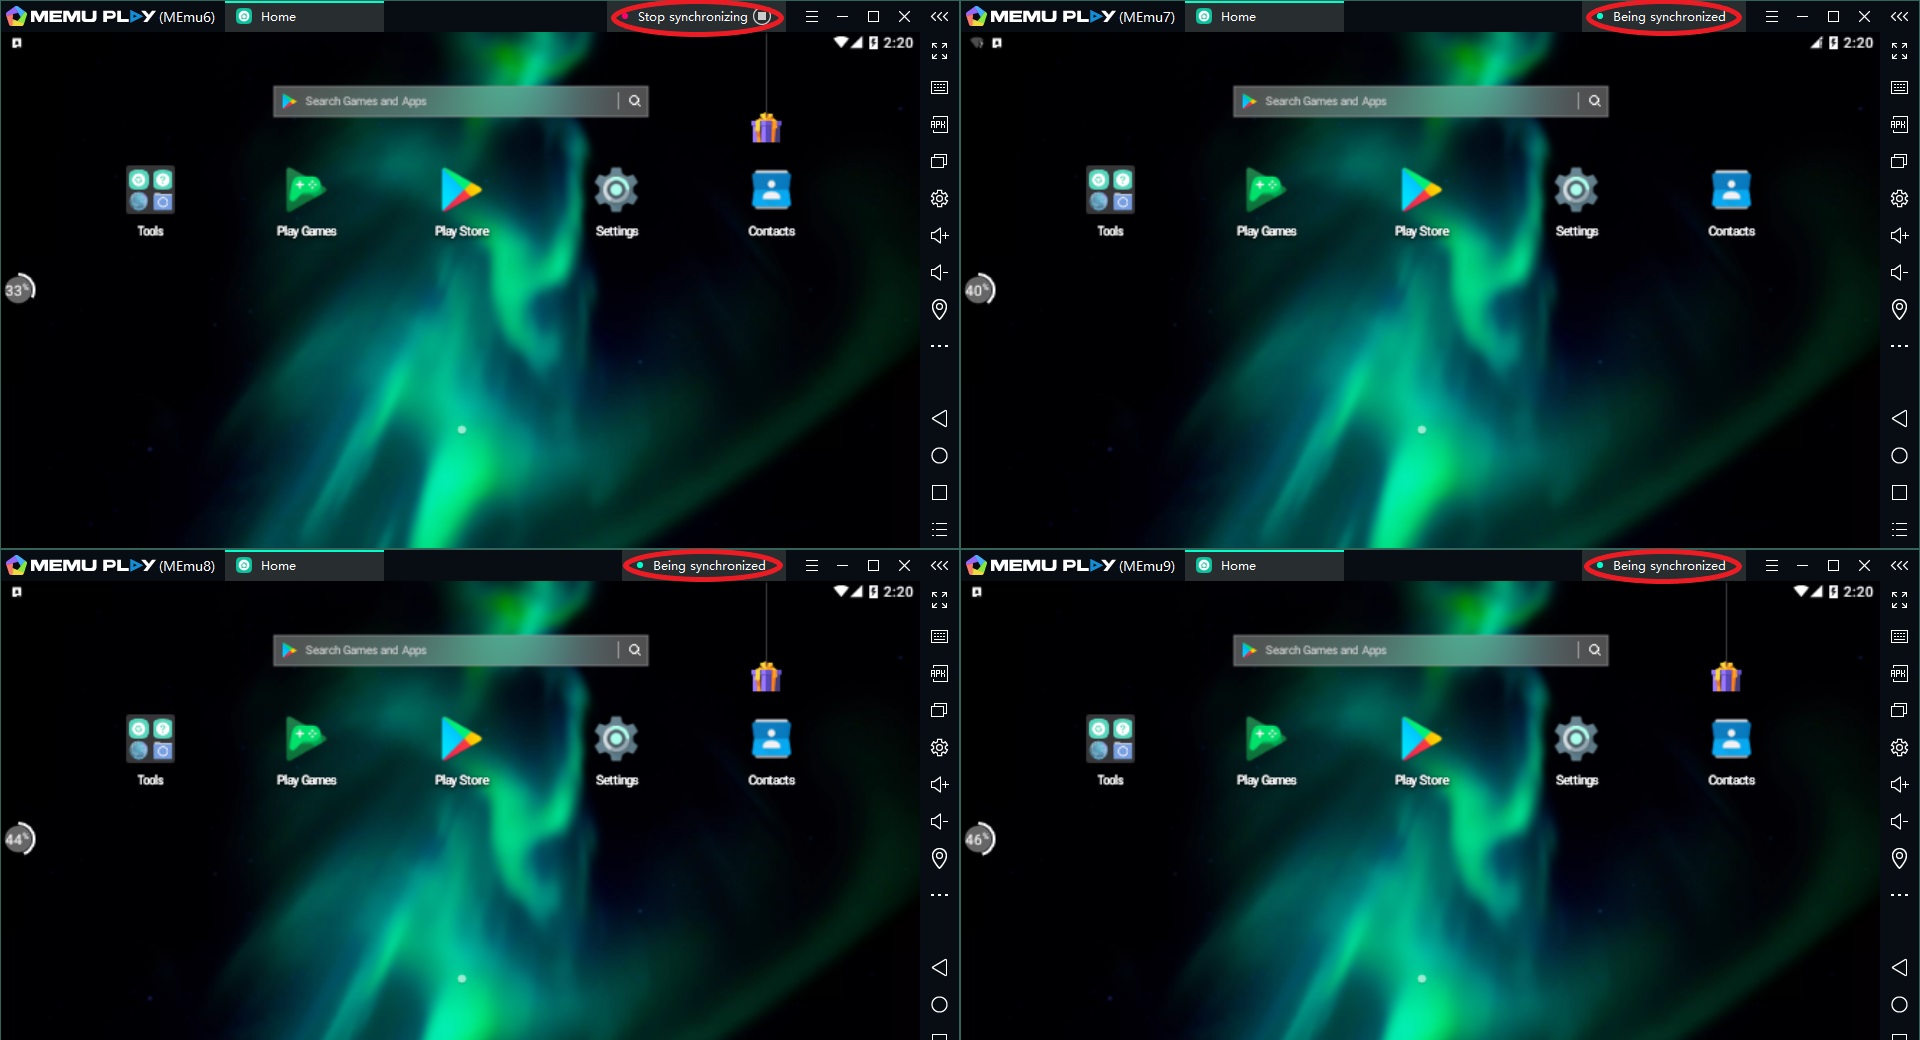Click the APK install icon in MEmu6 sidebar
This screenshot has width=1920, height=1040.
(939, 125)
